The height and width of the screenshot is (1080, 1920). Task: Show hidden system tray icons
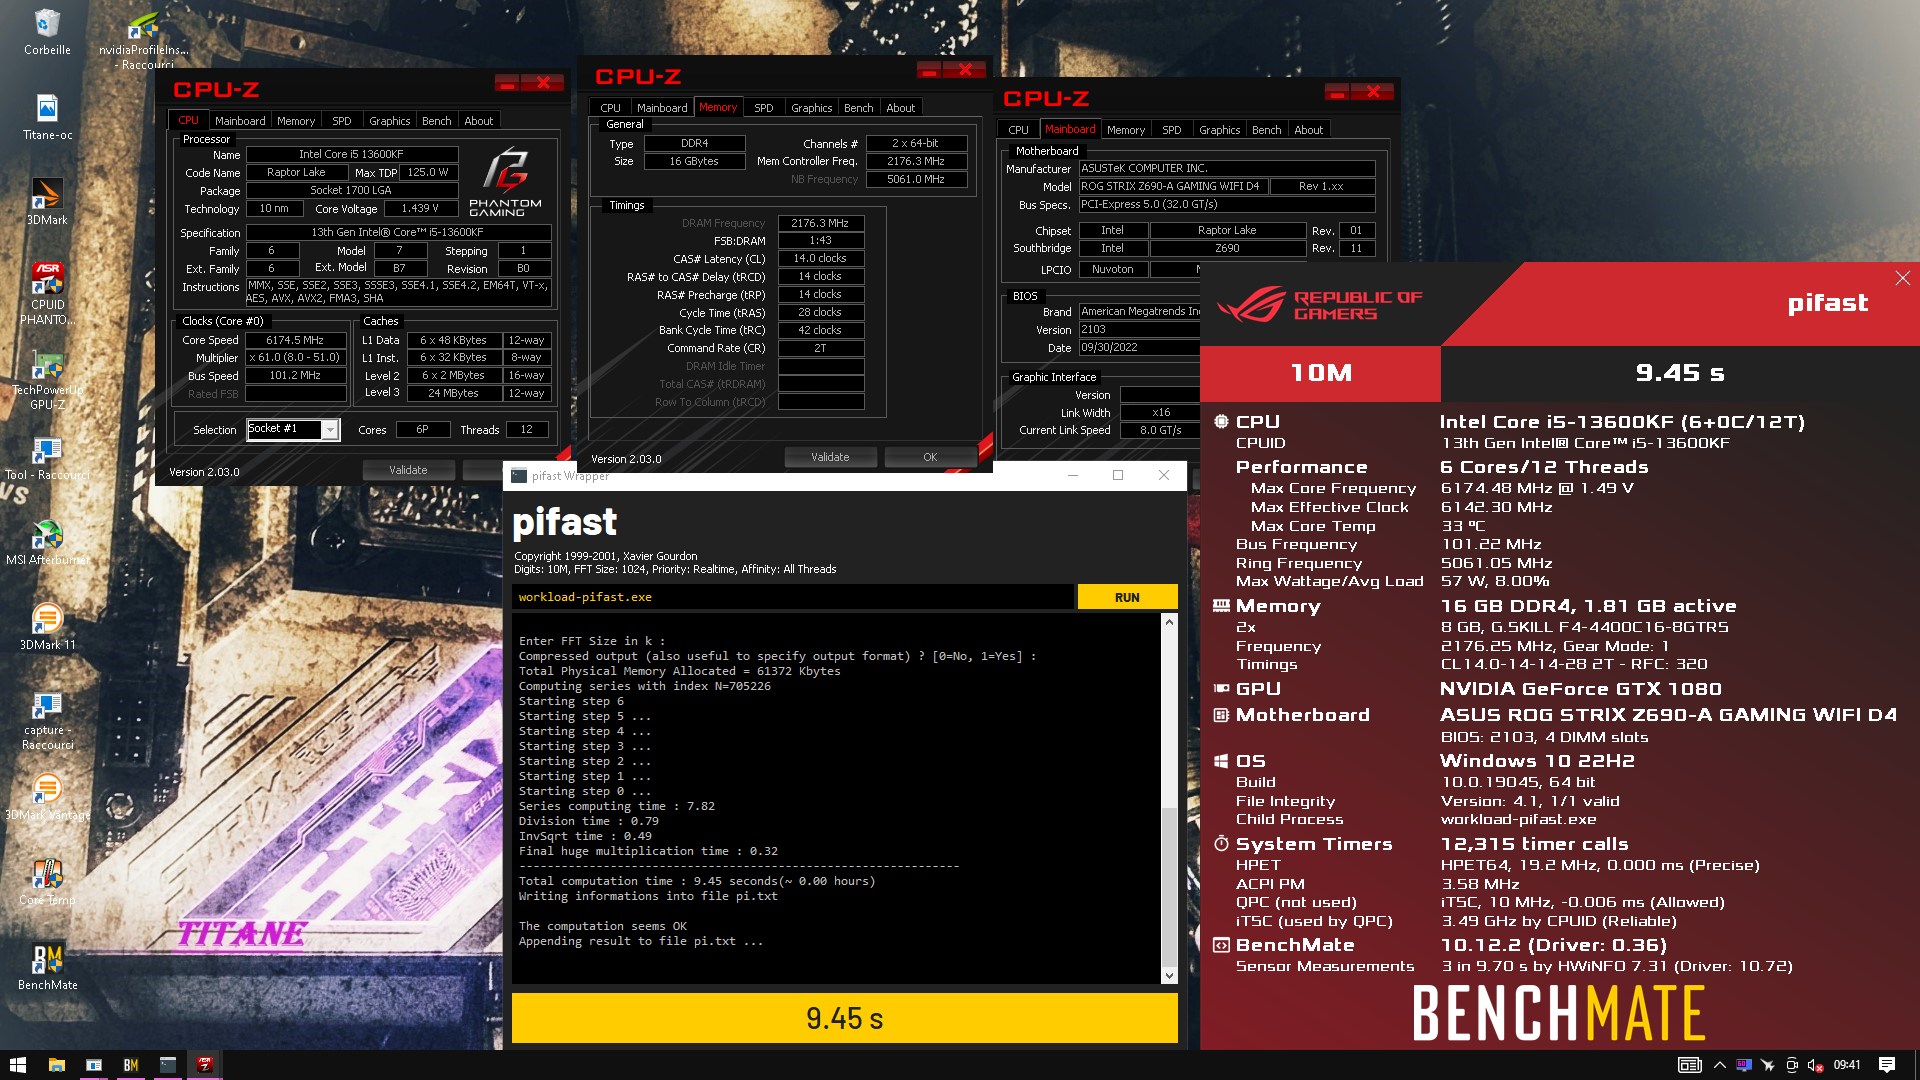1720,1065
